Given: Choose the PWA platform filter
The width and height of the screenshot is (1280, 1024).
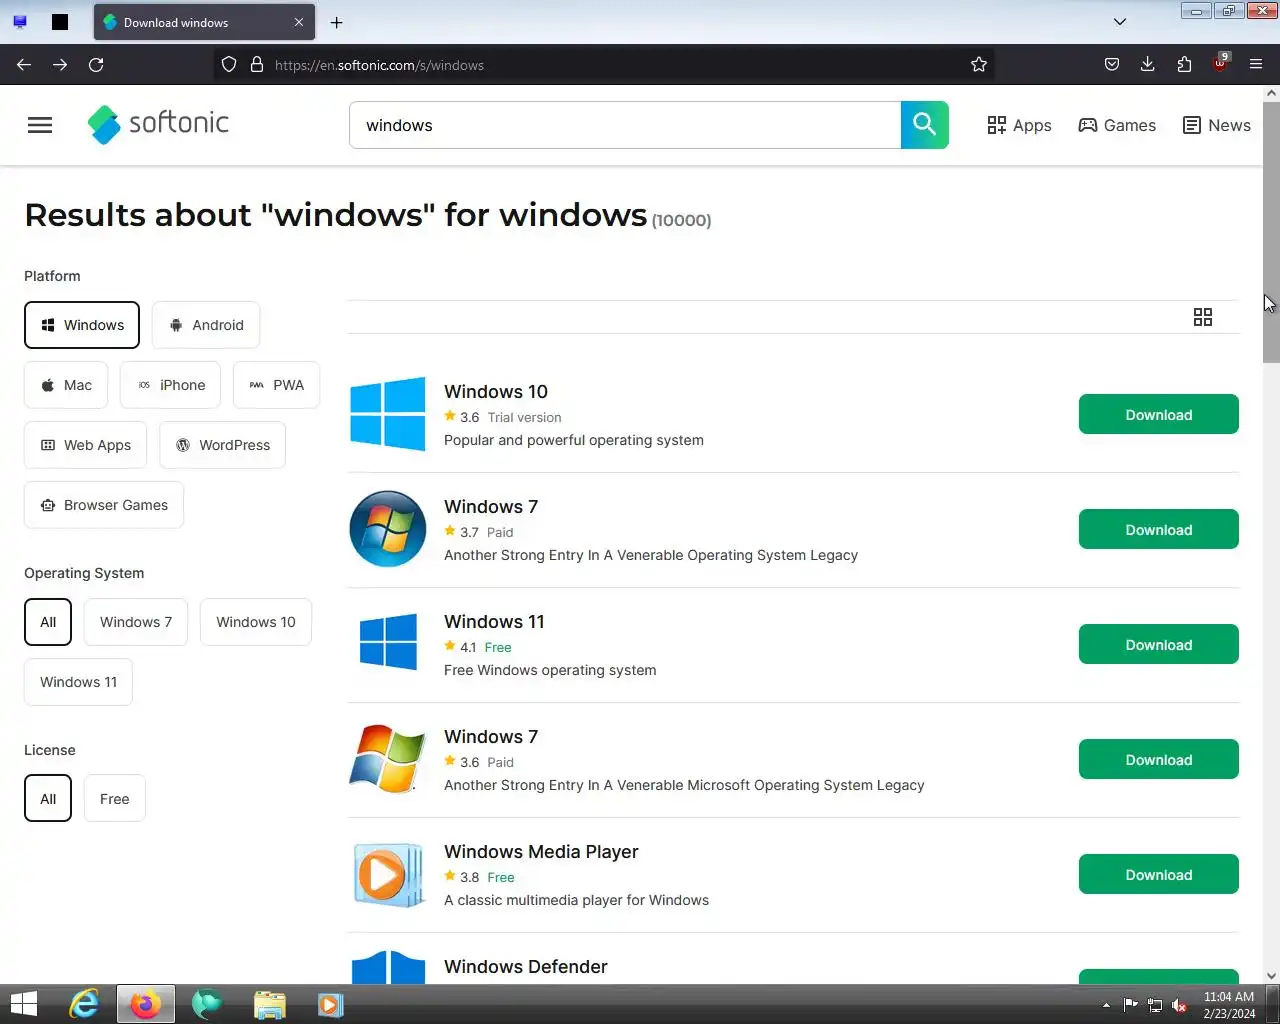Looking at the screenshot, I should click(x=276, y=385).
